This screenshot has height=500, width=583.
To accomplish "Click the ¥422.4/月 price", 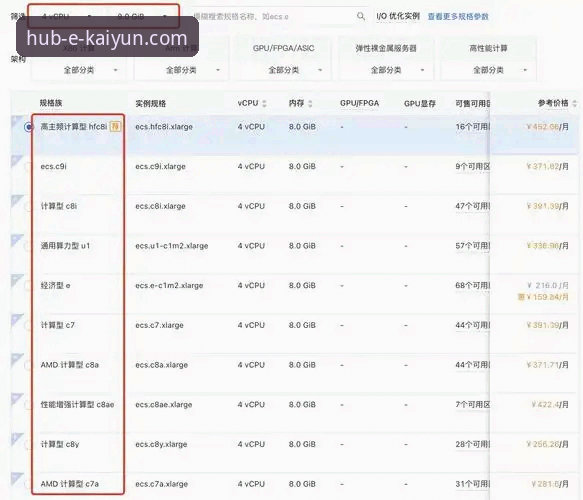I will 550,404.
